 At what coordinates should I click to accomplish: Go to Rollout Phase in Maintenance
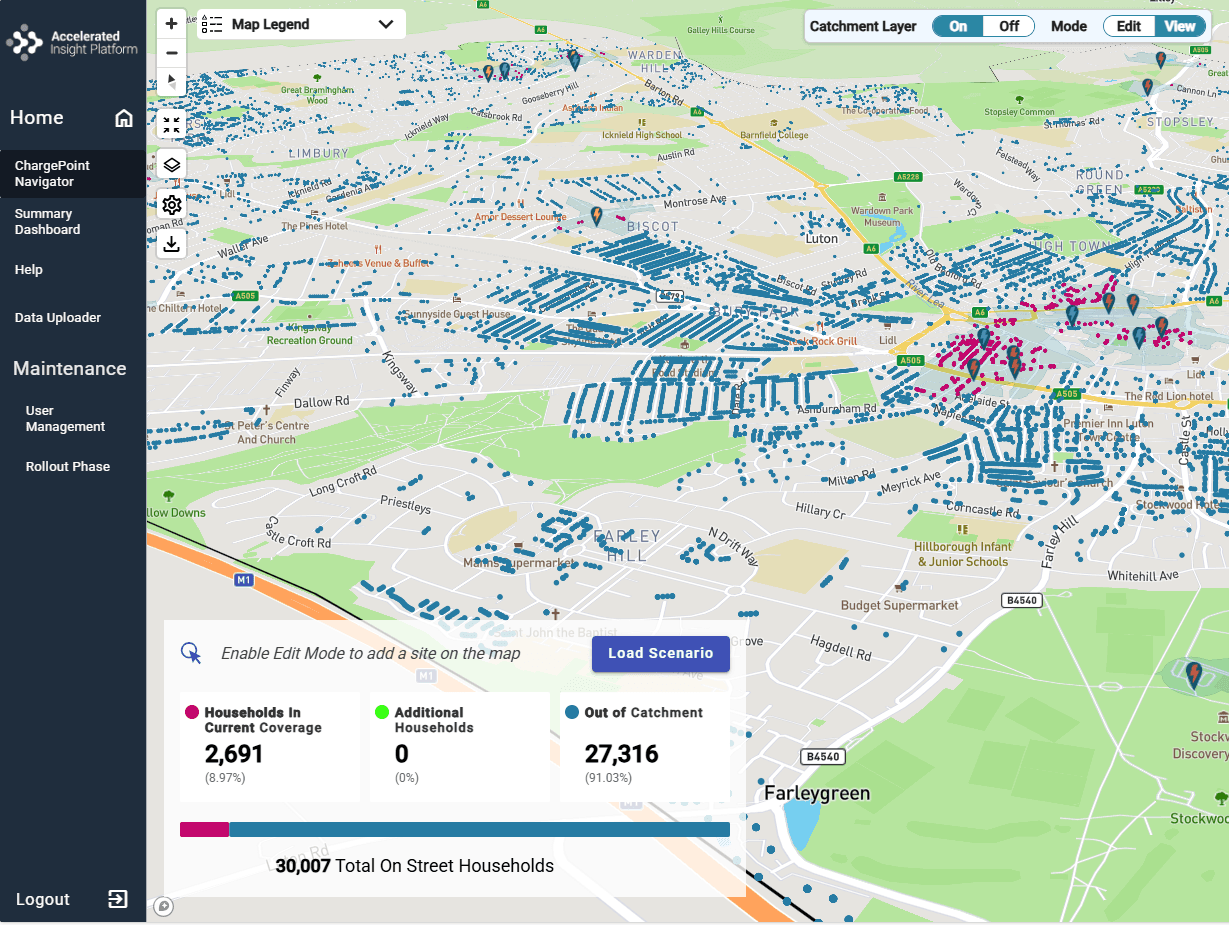coord(68,467)
